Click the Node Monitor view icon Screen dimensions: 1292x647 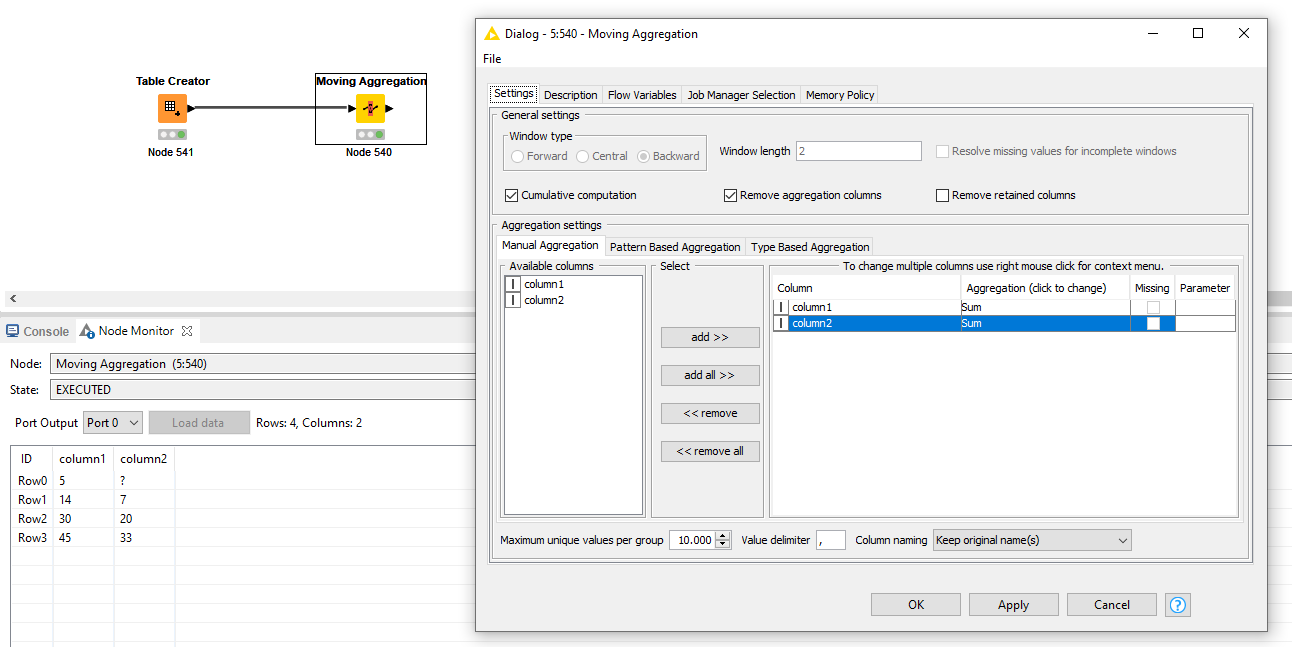[x=85, y=330]
